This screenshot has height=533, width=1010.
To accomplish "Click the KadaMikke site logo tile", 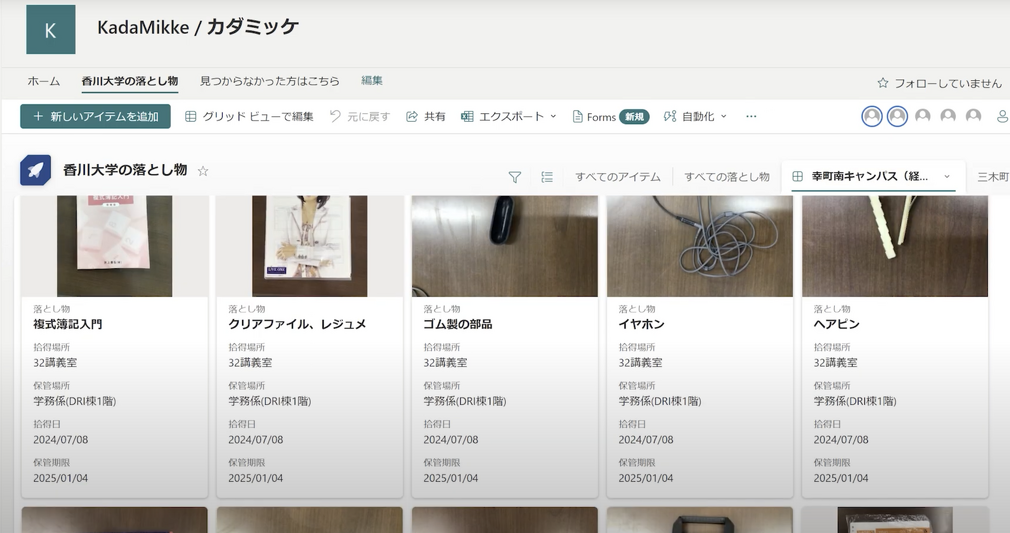I will click(50, 30).
